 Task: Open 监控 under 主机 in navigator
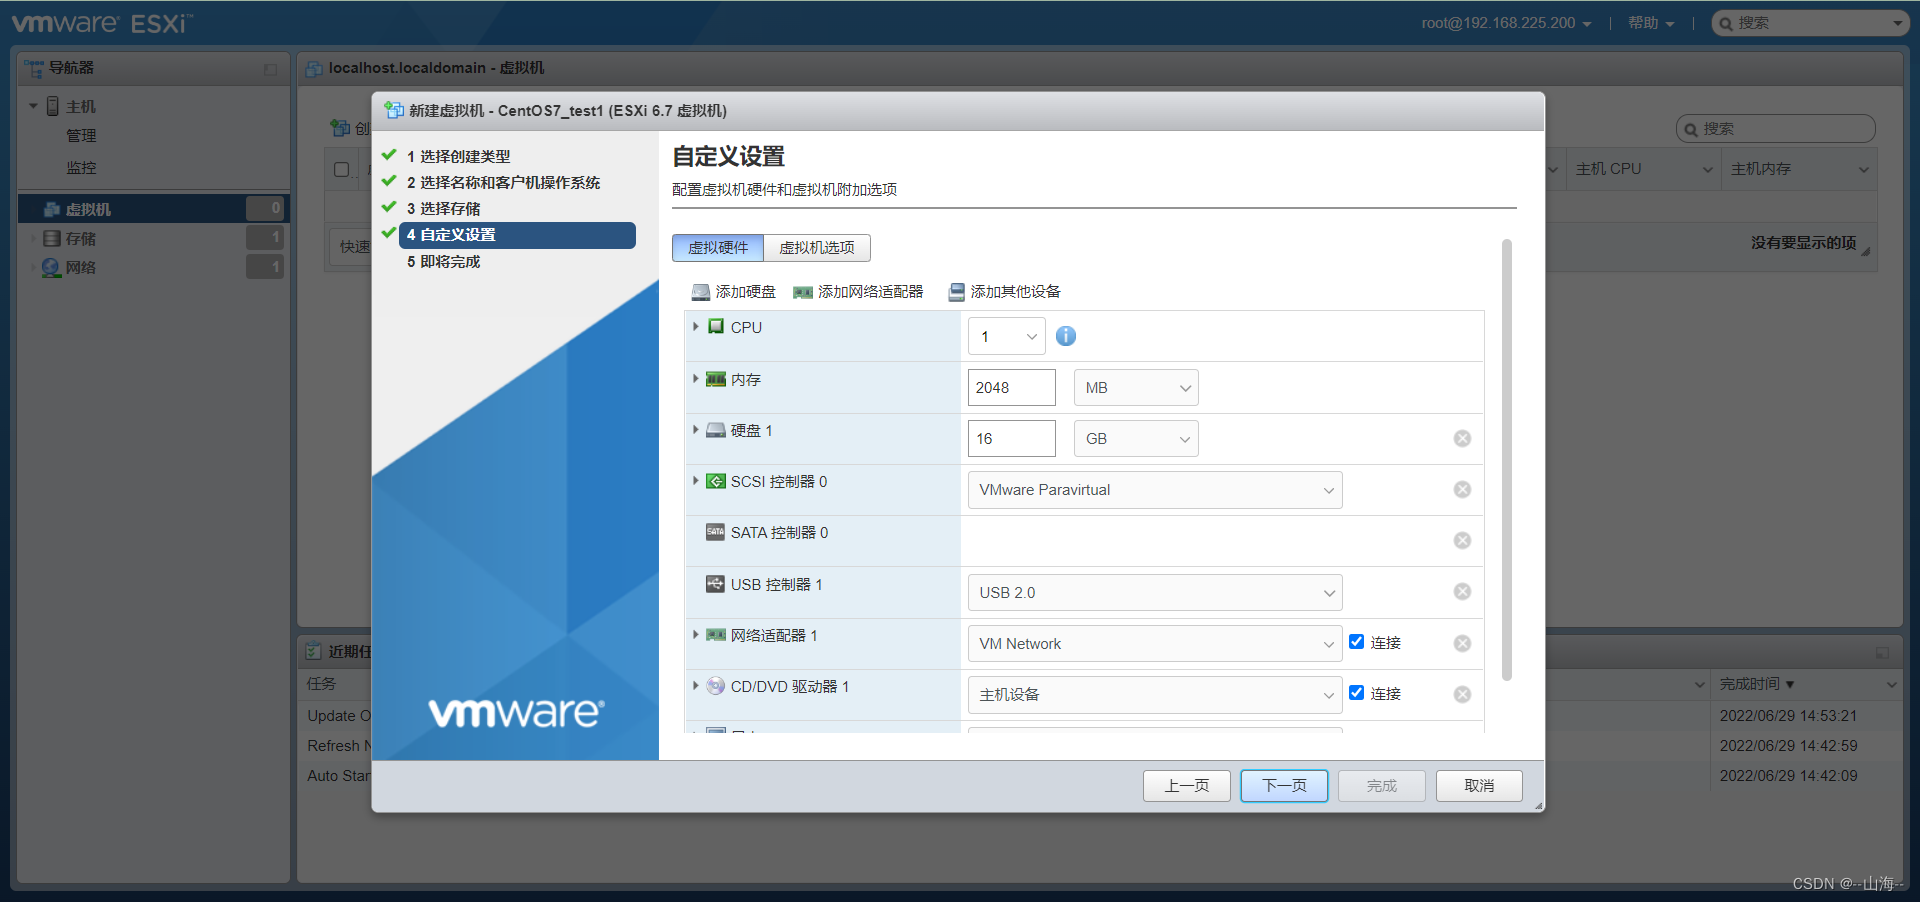coord(81,168)
